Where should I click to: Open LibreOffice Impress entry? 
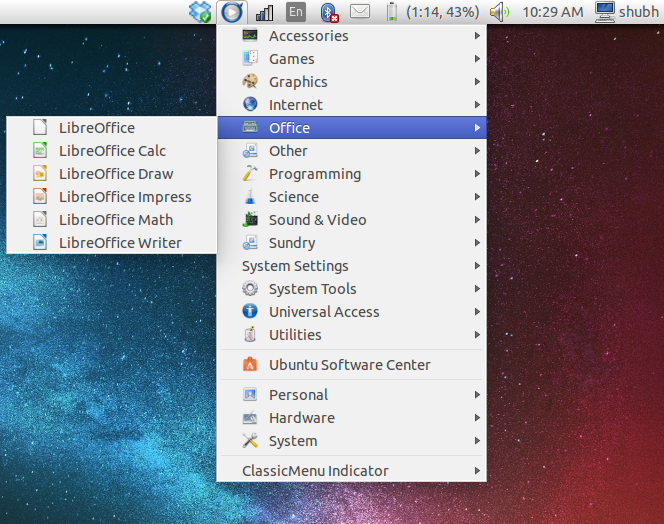point(112,197)
